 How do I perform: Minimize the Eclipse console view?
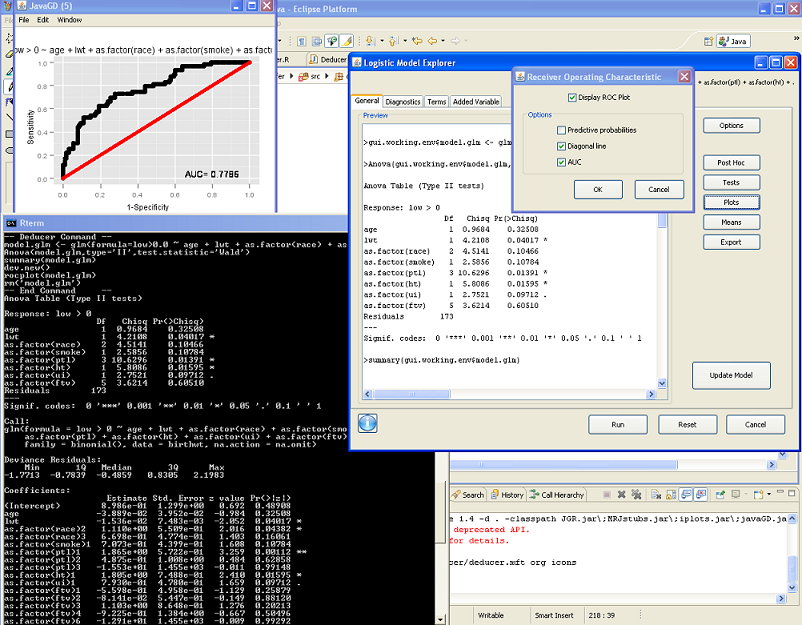(781, 492)
